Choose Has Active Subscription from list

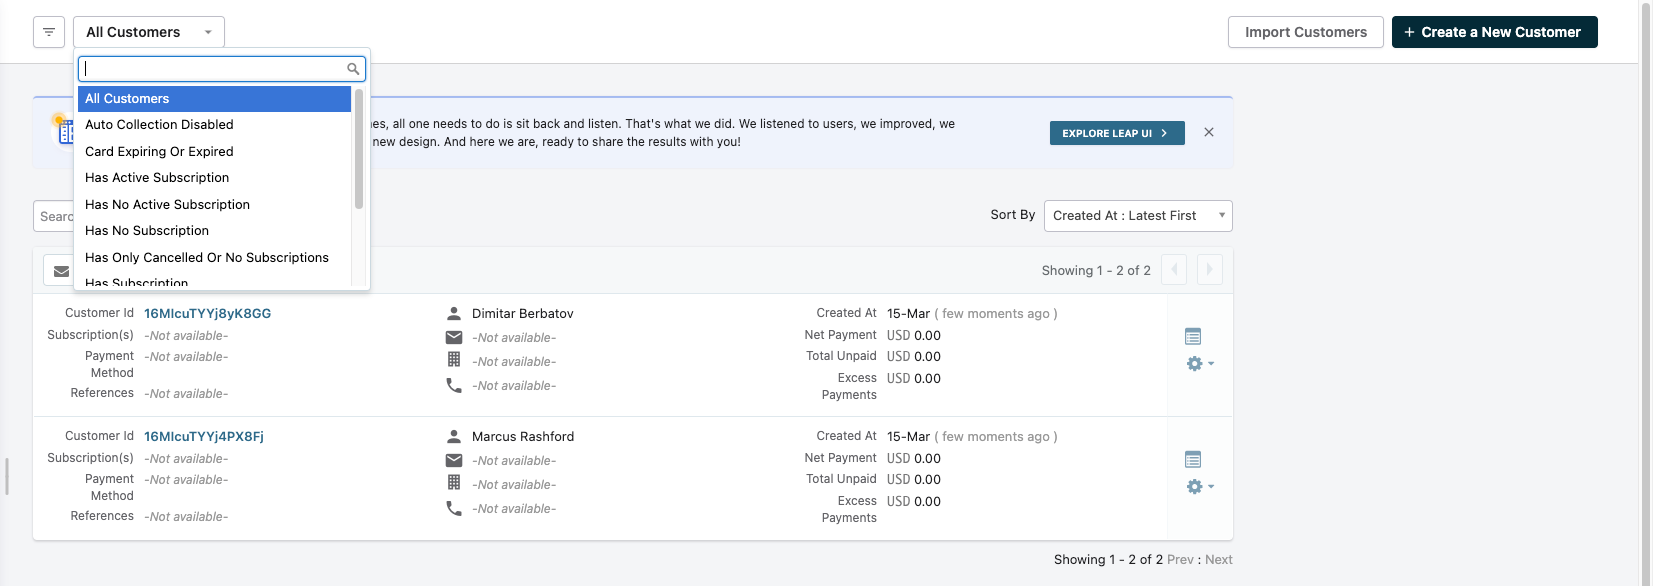[157, 178]
